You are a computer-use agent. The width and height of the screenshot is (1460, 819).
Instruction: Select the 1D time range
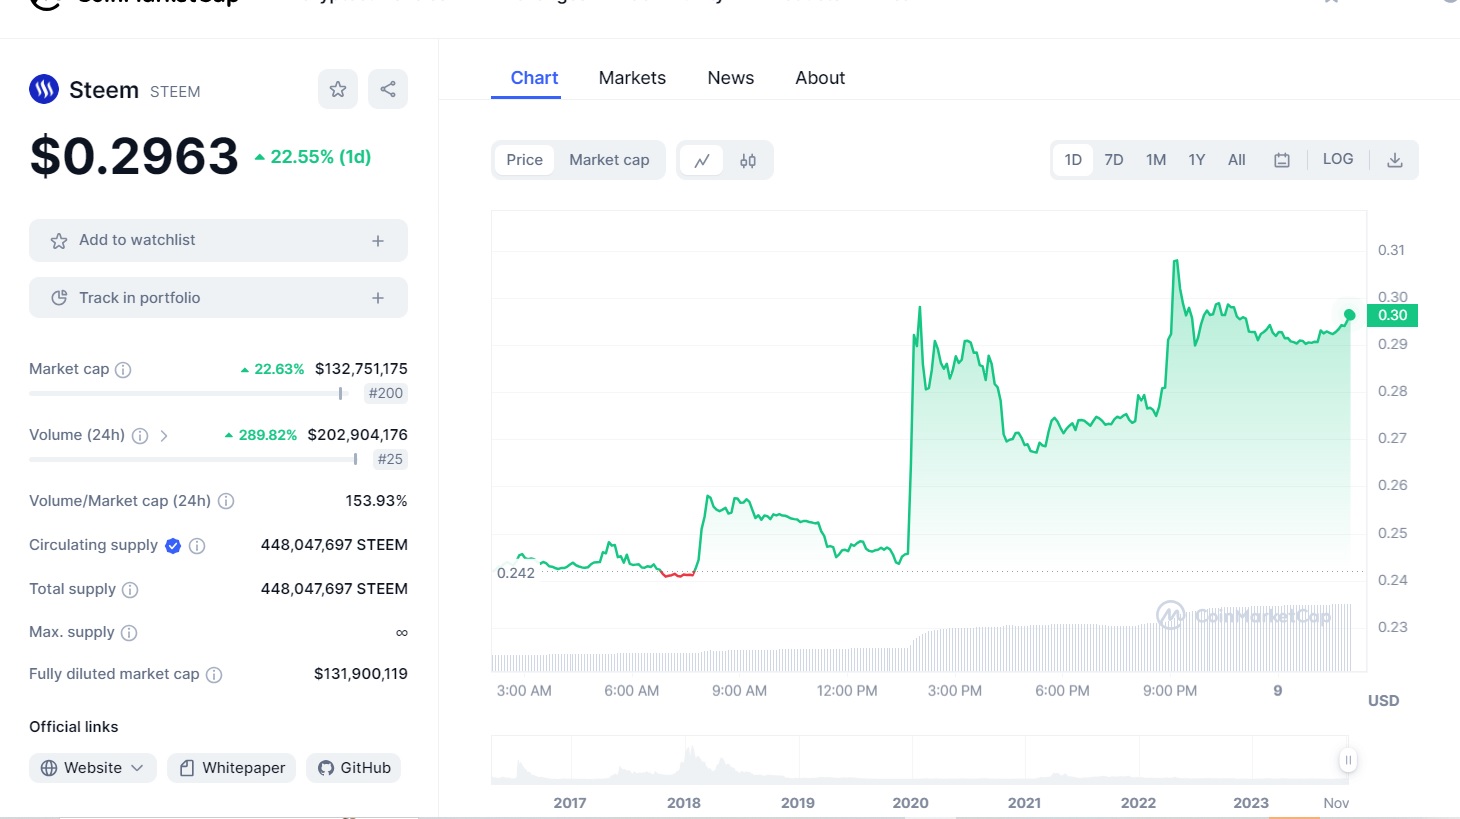(1073, 160)
